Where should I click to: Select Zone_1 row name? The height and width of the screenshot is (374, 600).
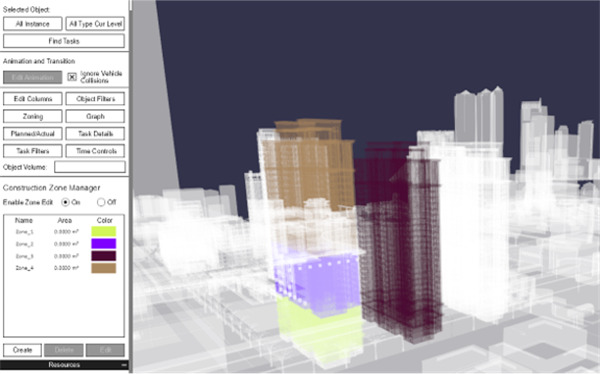click(24, 232)
